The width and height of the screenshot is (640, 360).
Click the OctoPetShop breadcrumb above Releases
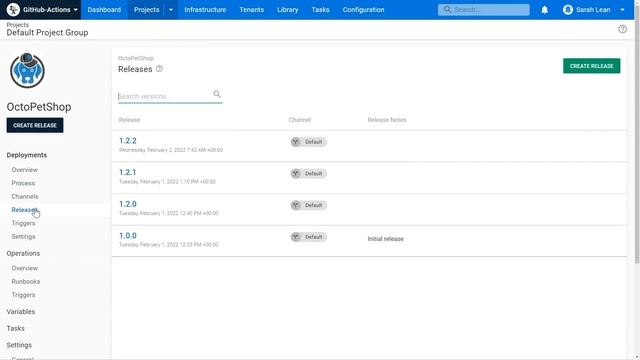coord(136,58)
